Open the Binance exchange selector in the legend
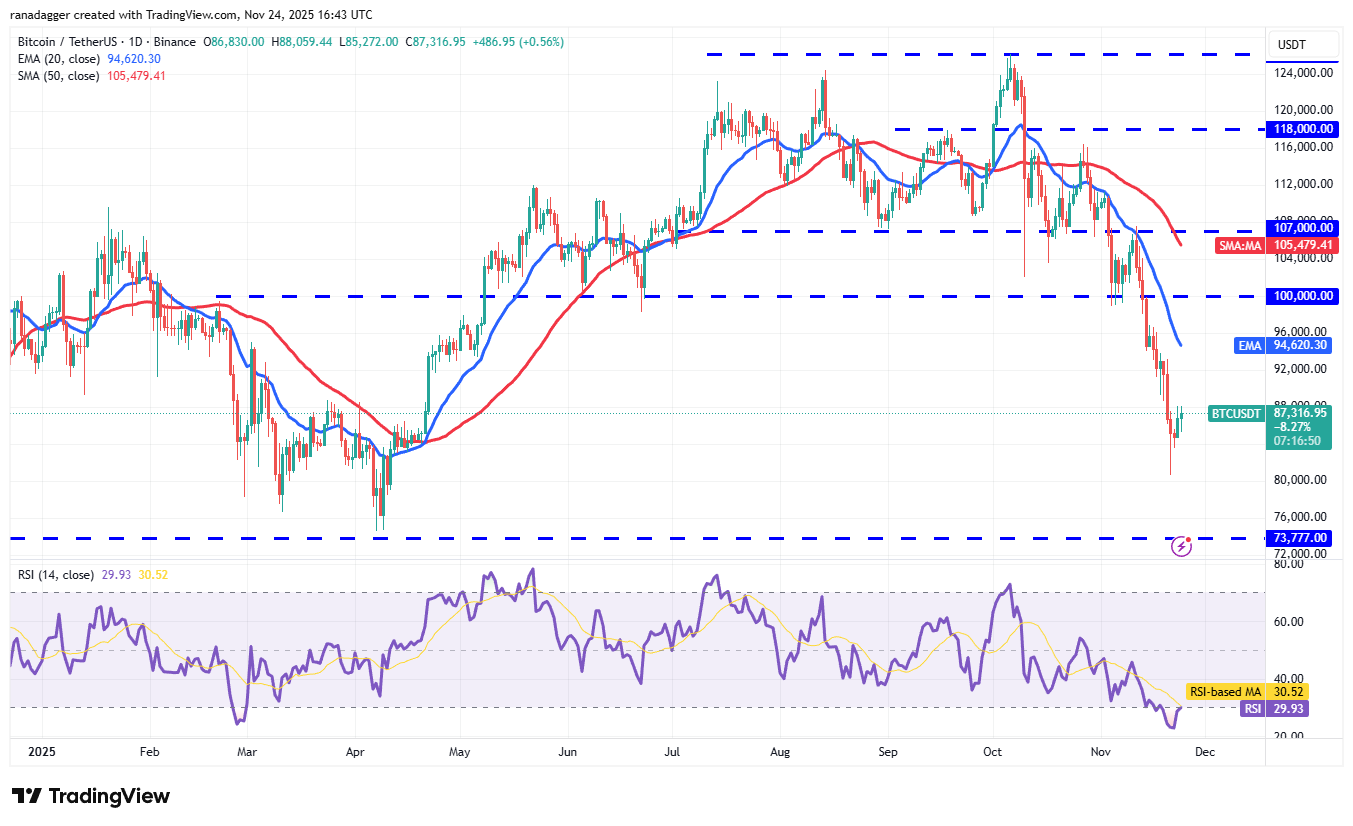 (174, 41)
